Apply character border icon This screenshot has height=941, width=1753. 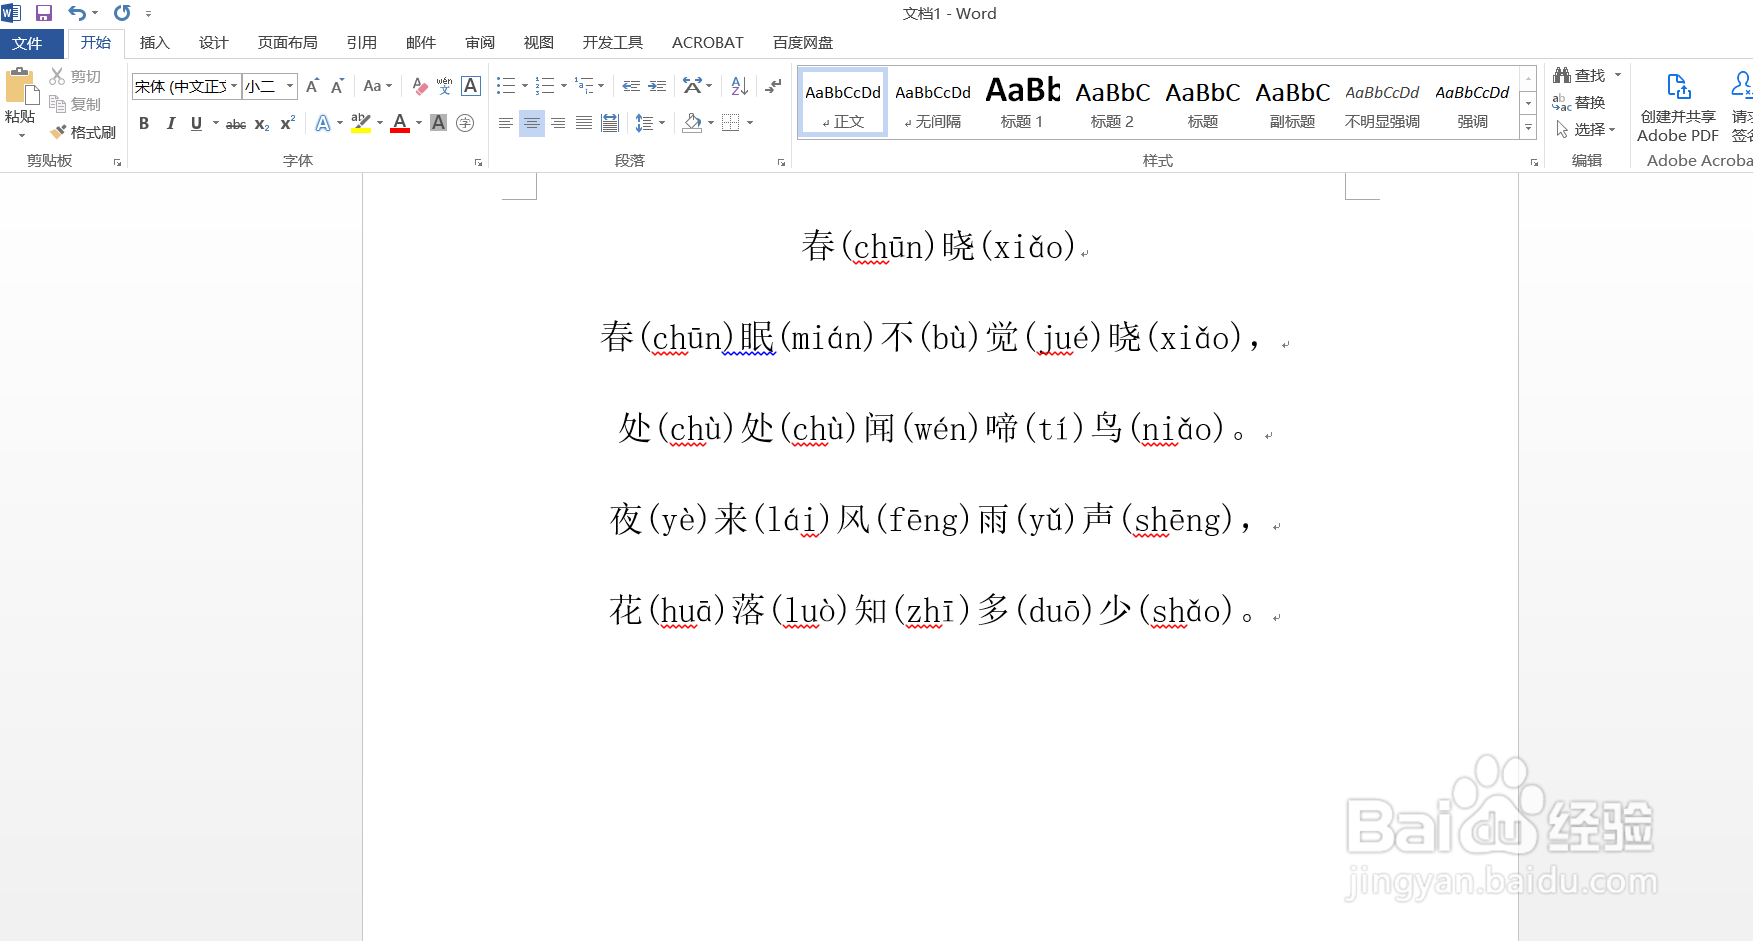coord(471,86)
